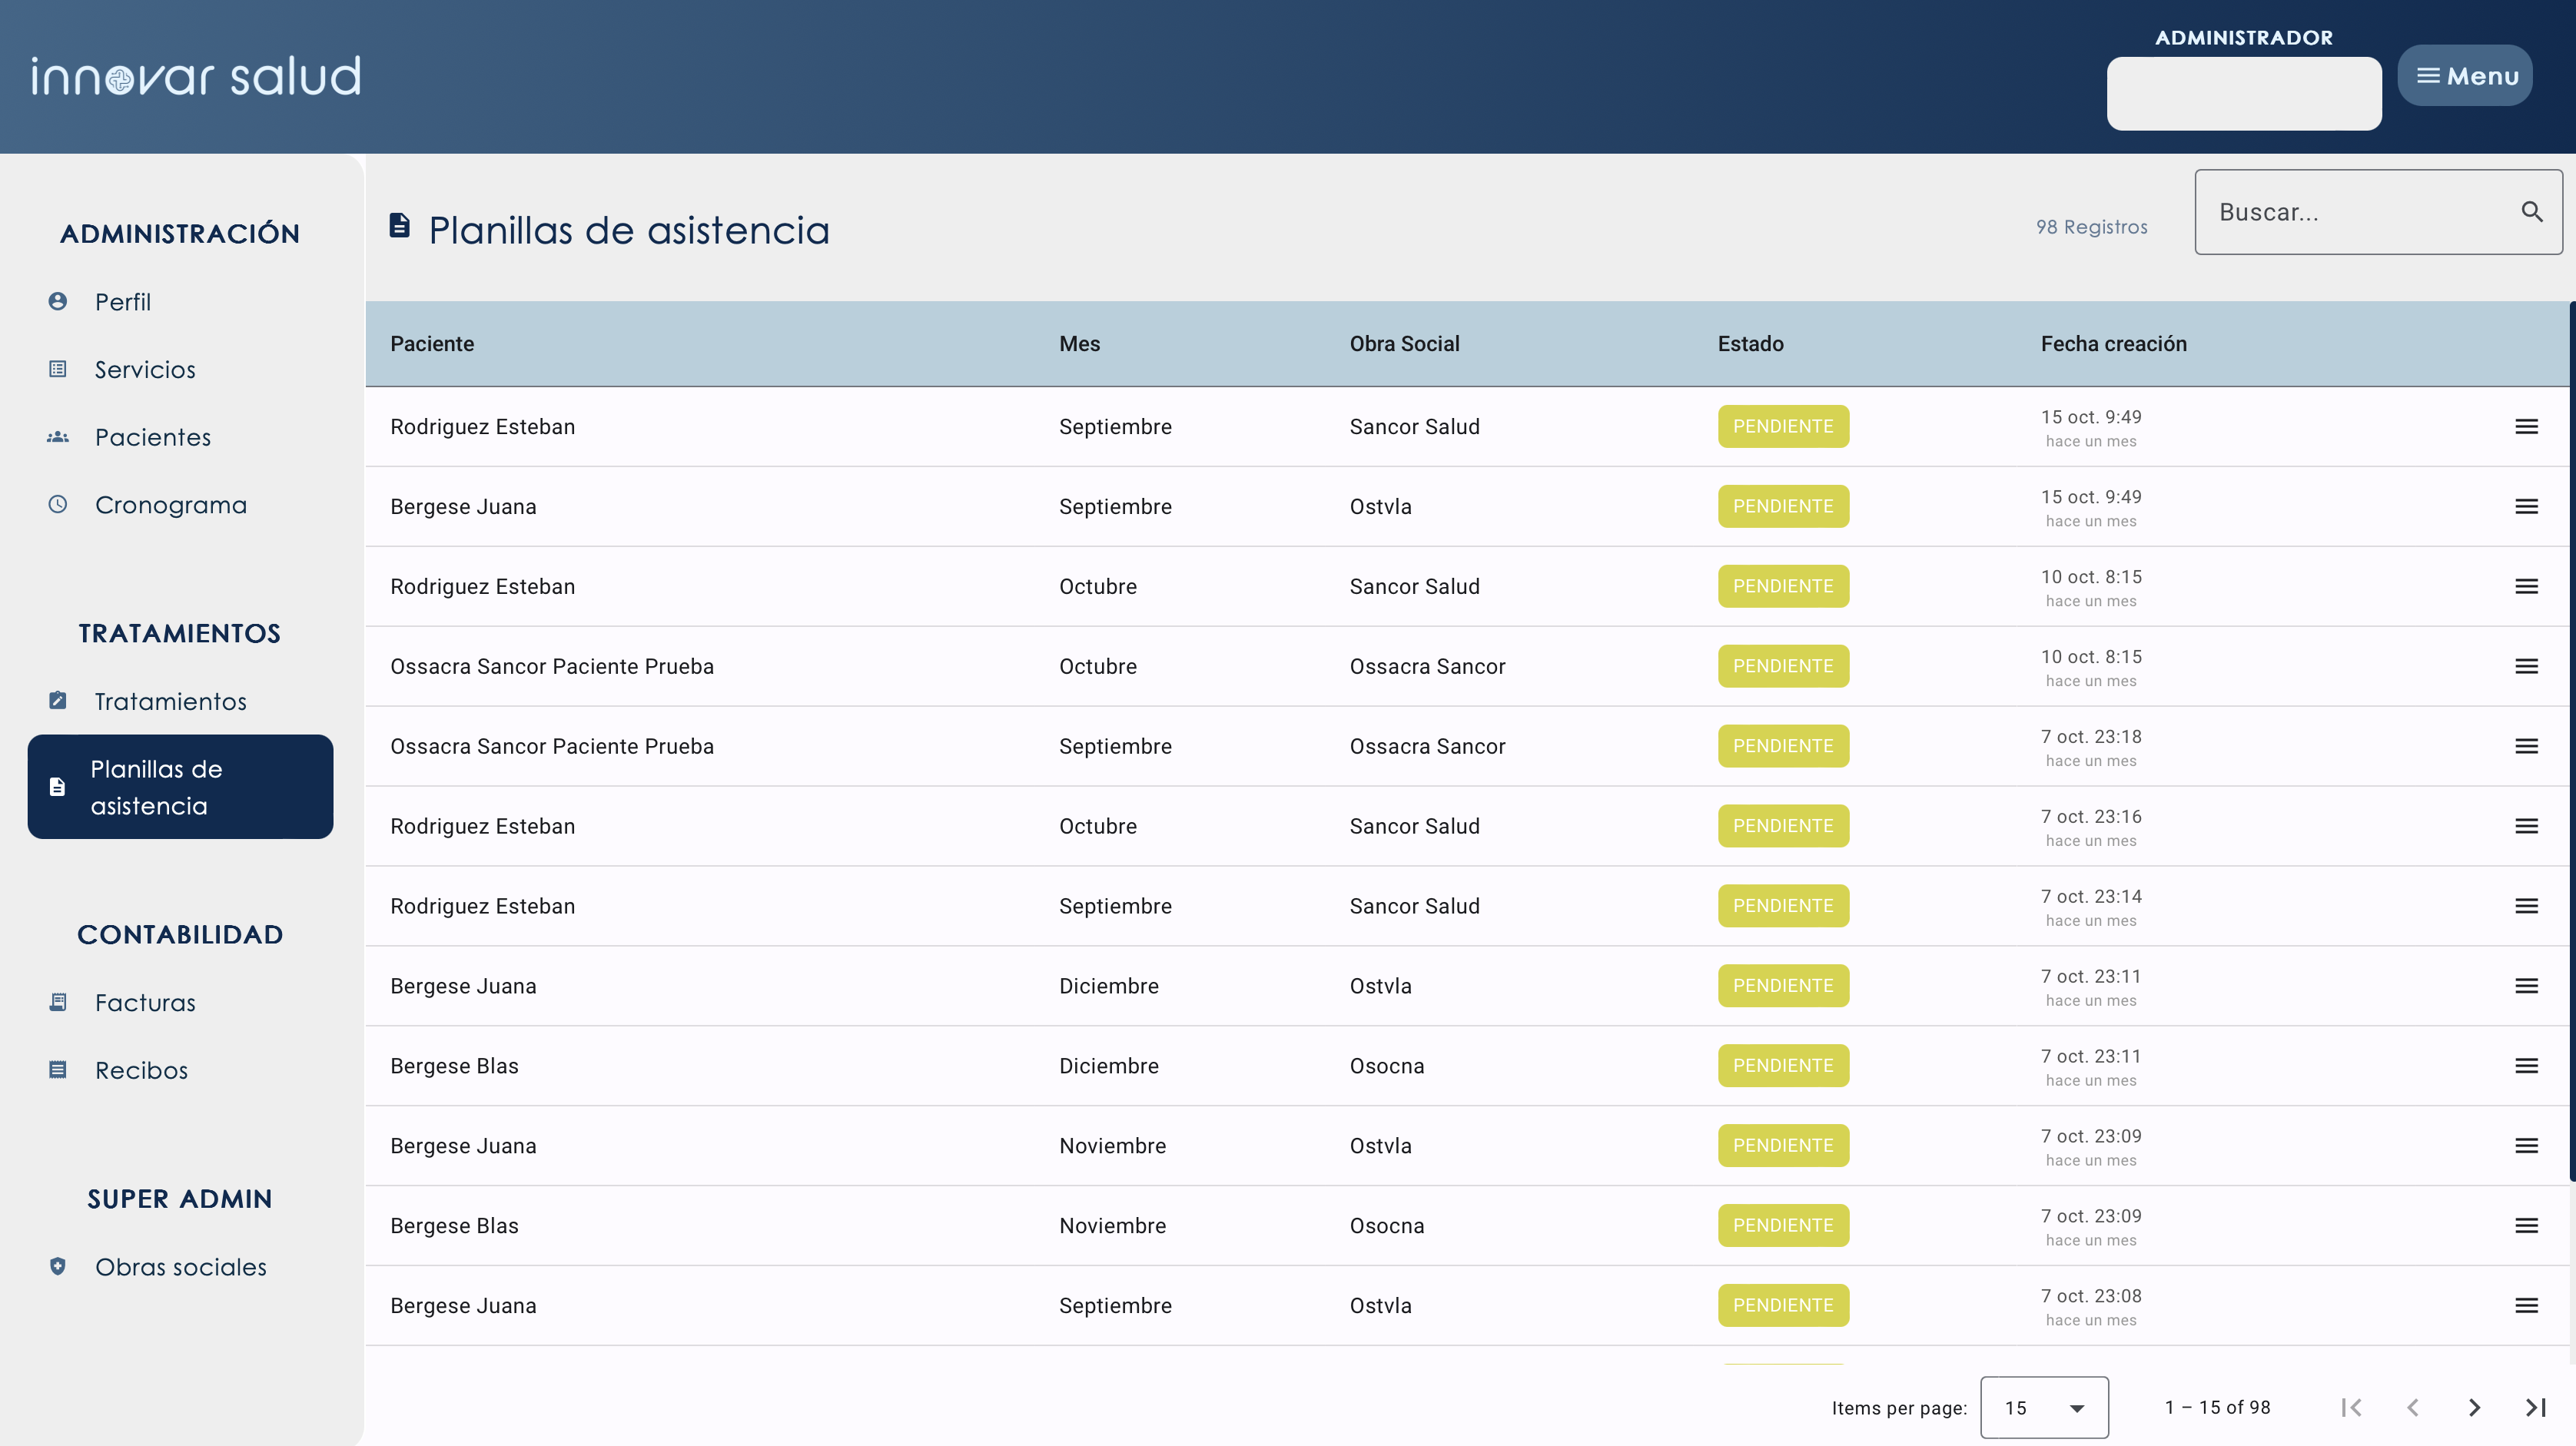This screenshot has height=1446, width=2576.
Task: Click "Ostvla" in Bergese Juana Noviembre row
Action: [x=1380, y=1146]
